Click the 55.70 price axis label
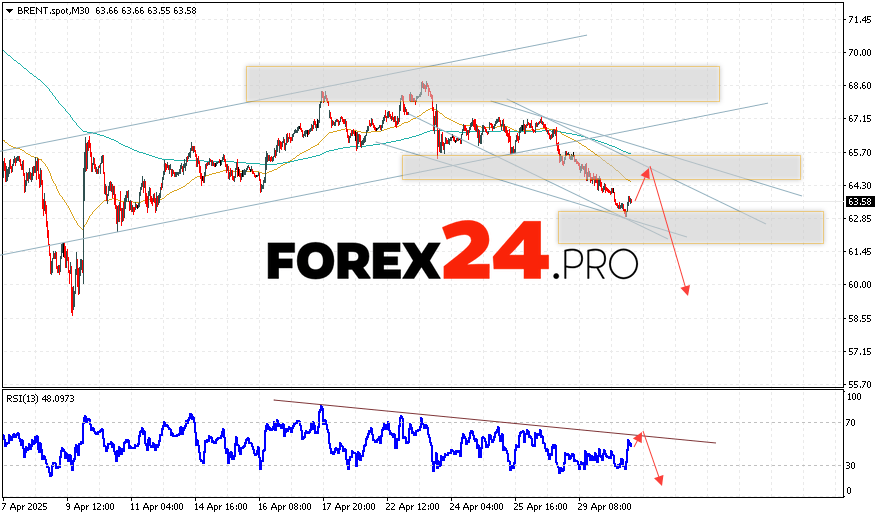883x518 pixels. coord(859,385)
